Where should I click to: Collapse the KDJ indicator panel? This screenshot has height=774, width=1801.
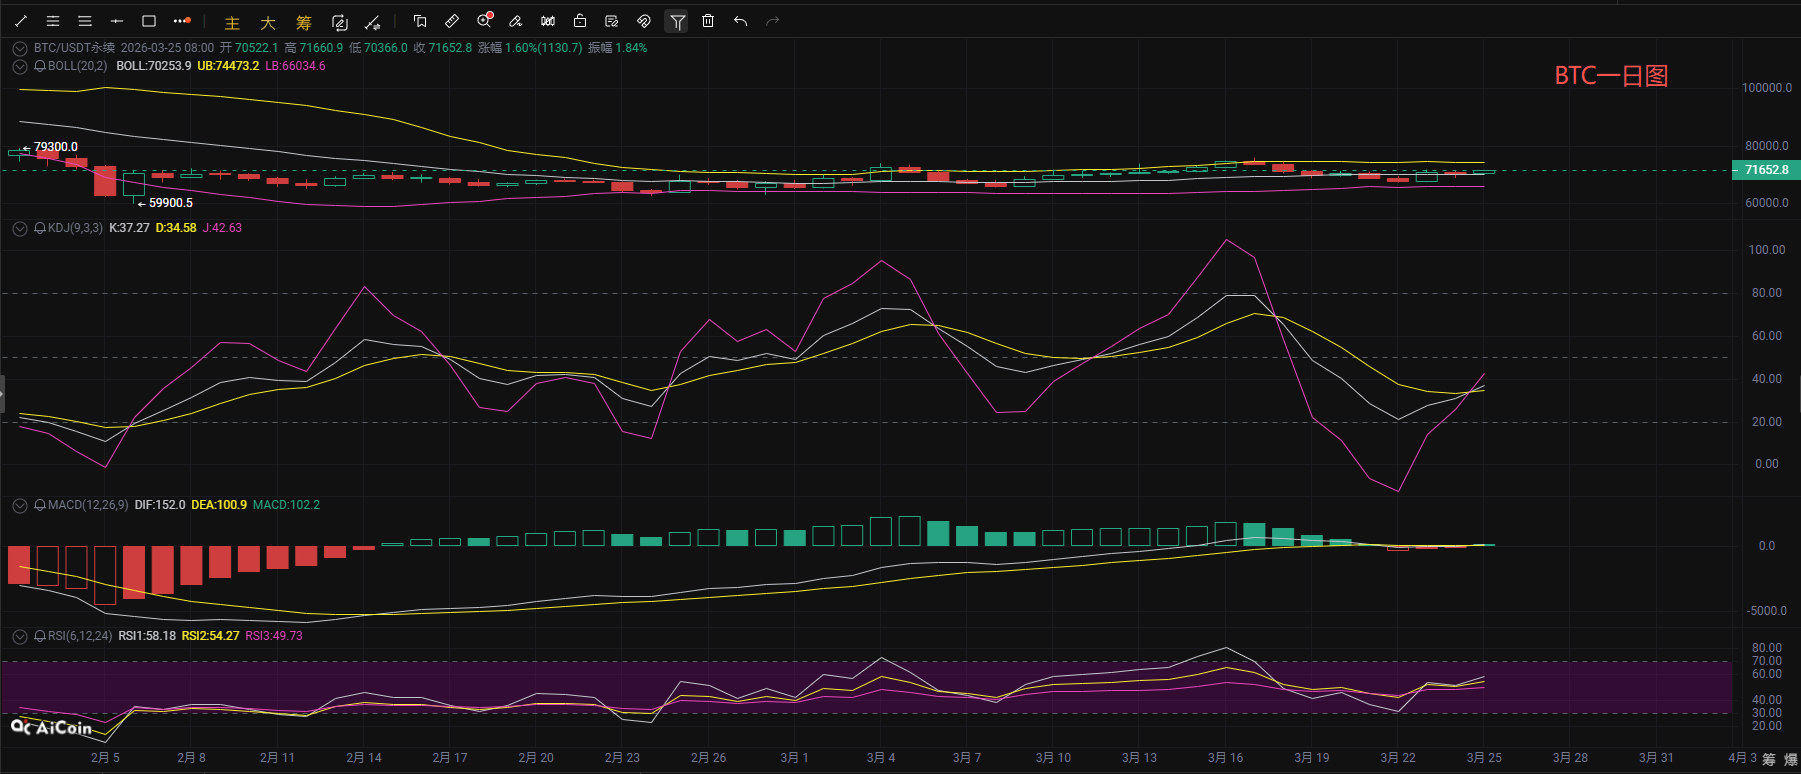[x=20, y=228]
